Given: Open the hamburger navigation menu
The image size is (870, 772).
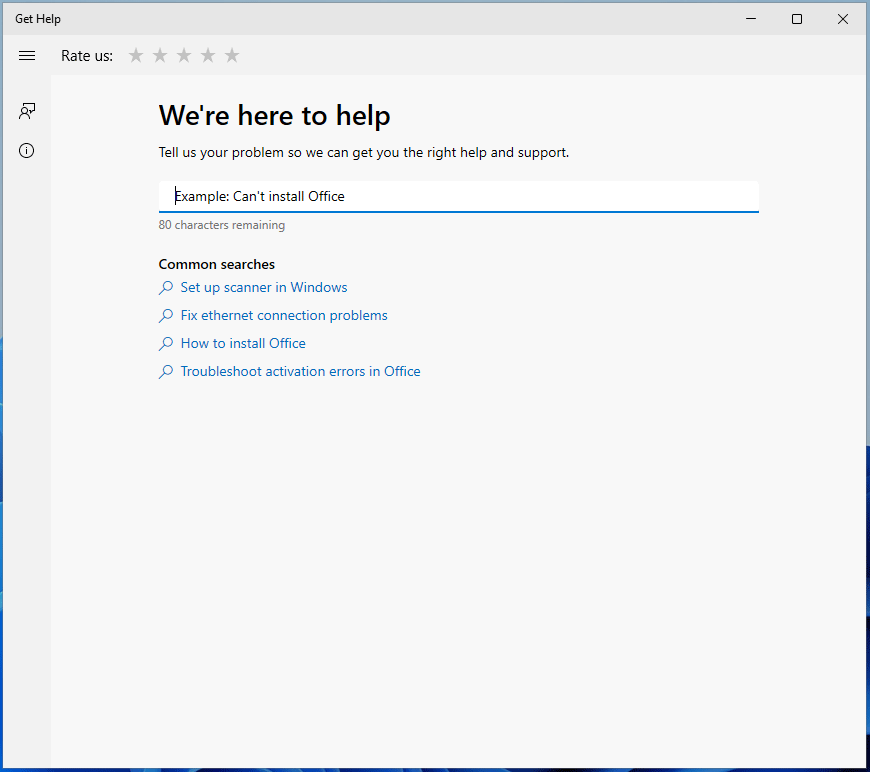Looking at the screenshot, I should [x=27, y=55].
